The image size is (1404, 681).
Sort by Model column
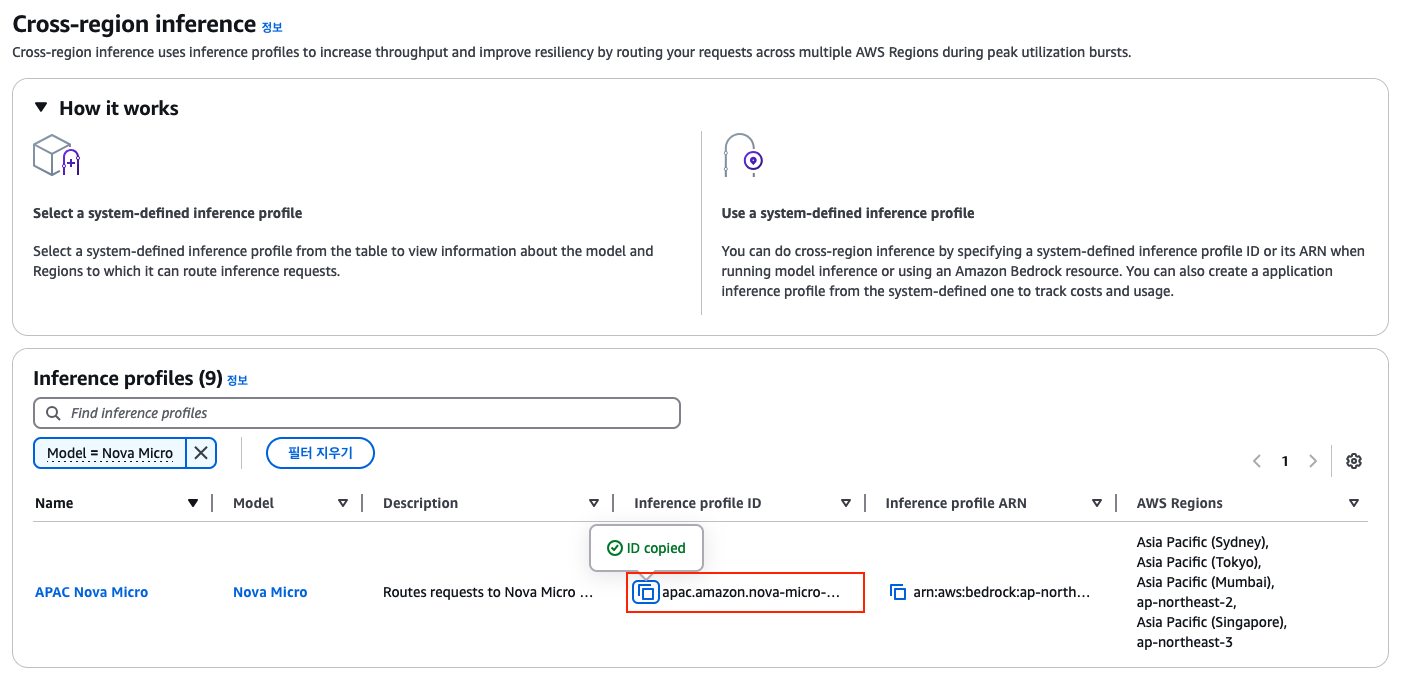coord(343,503)
